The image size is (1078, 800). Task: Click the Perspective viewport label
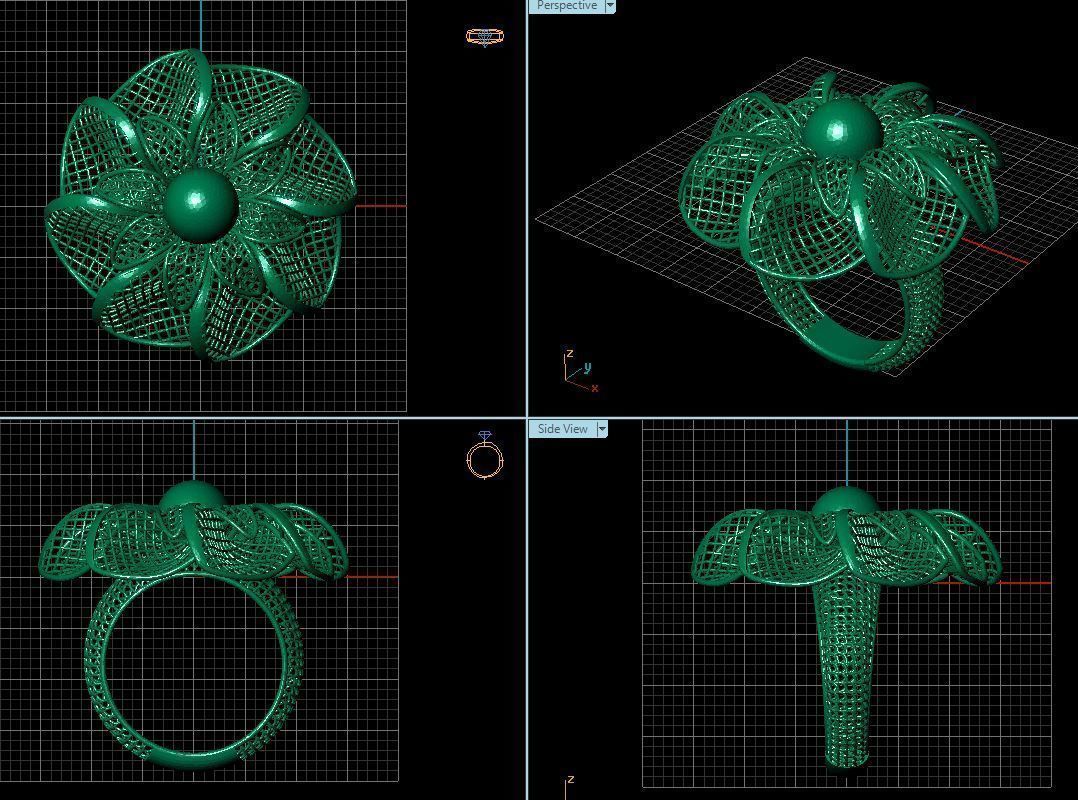click(x=566, y=5)
